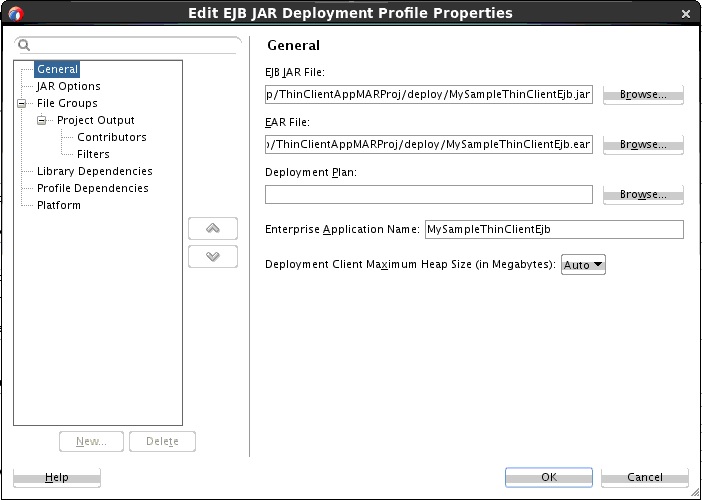Open Help for this dialog
The width and height of the screenshot is (702, 500).
tap(57, 478)
